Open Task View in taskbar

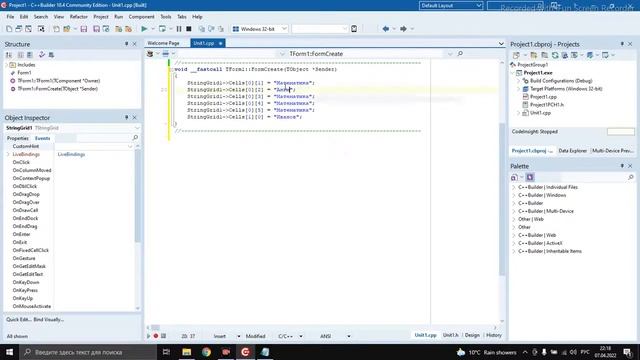click(x=166, y=352)
